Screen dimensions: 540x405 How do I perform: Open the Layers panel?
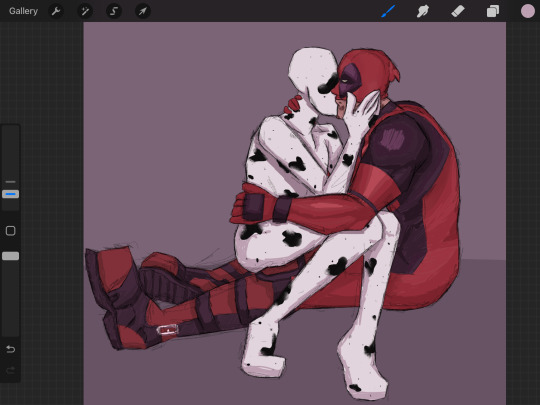(493, 11)
